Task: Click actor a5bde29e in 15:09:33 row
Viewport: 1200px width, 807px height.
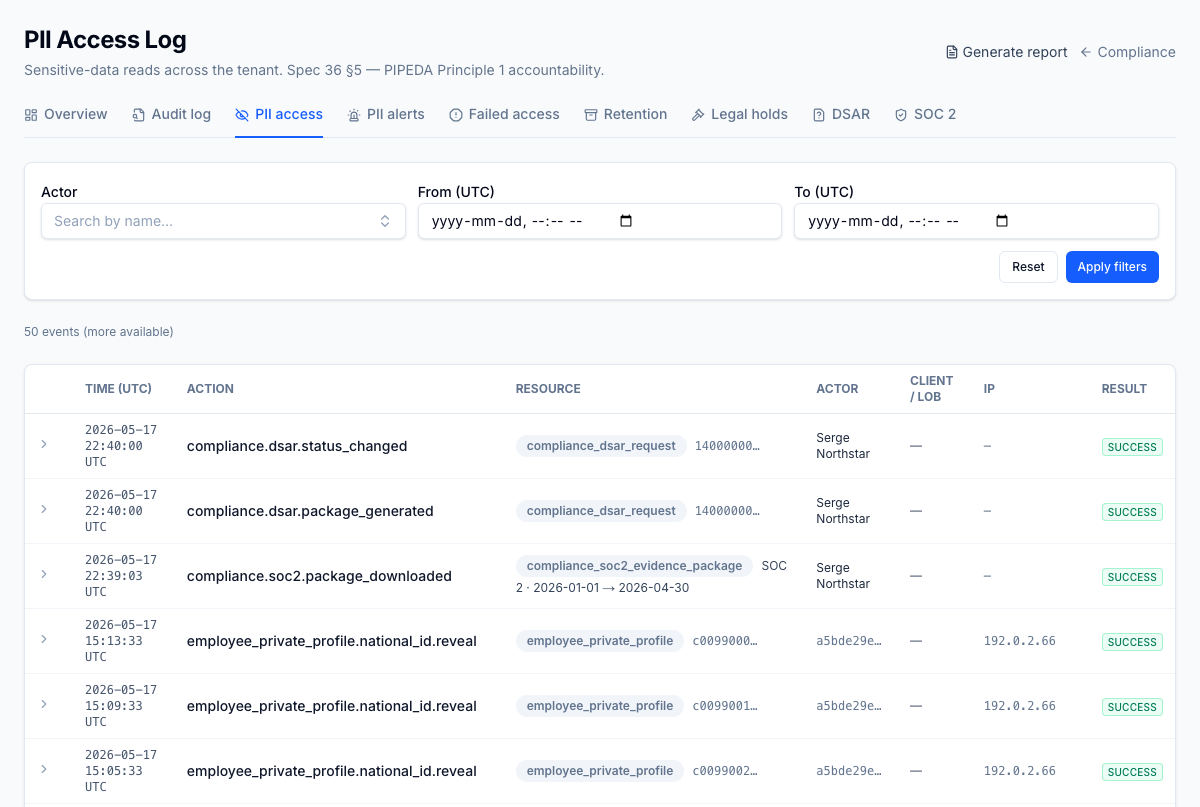Action: click(849, 706)
